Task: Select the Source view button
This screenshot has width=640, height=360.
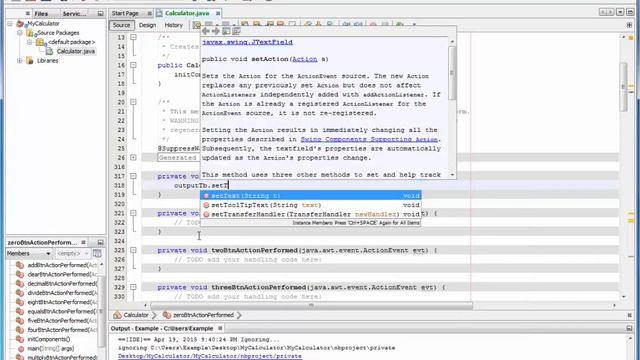Action: point(121,25)
